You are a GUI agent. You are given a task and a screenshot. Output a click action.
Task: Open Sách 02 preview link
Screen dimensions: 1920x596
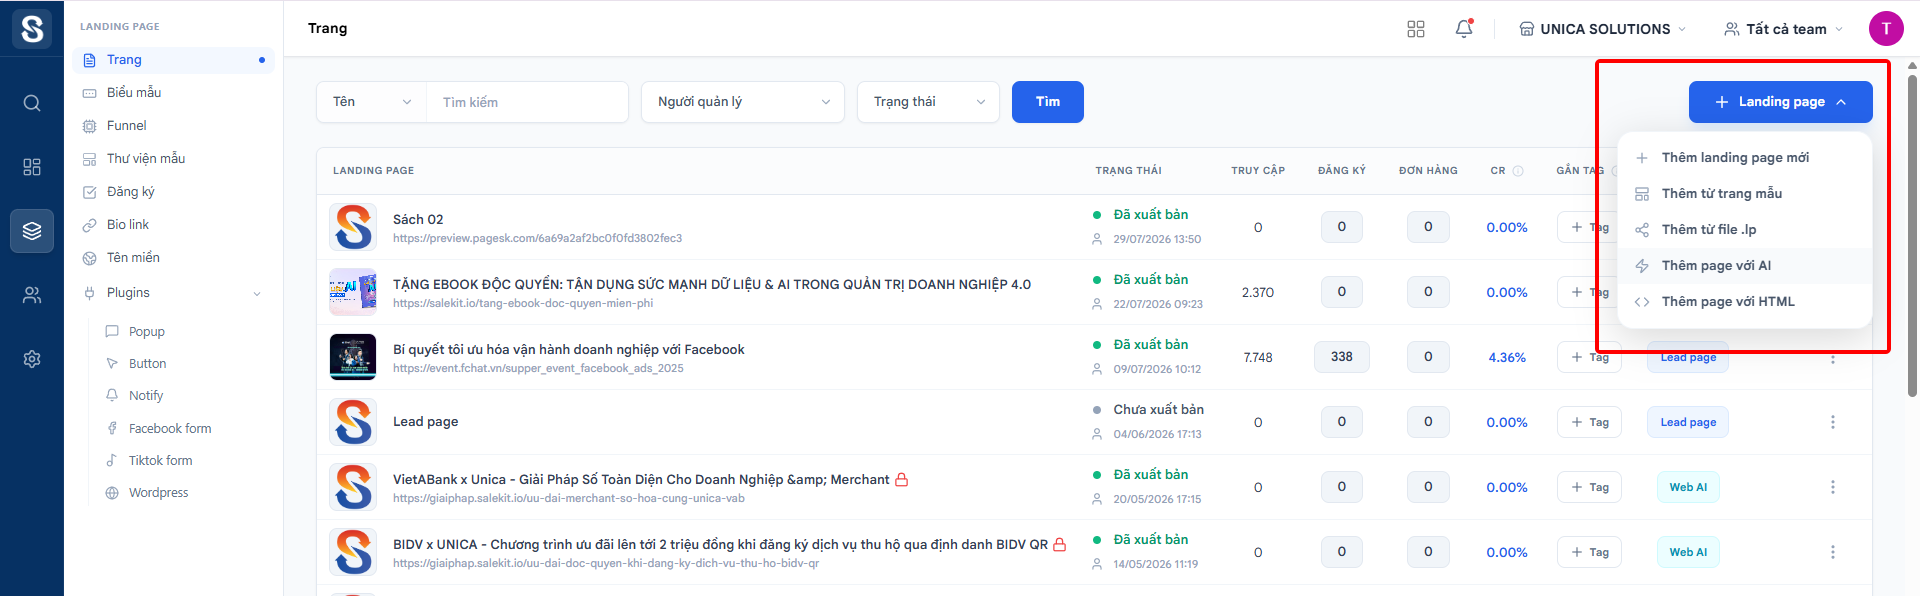pyautogui.click(x=537, y=238)
